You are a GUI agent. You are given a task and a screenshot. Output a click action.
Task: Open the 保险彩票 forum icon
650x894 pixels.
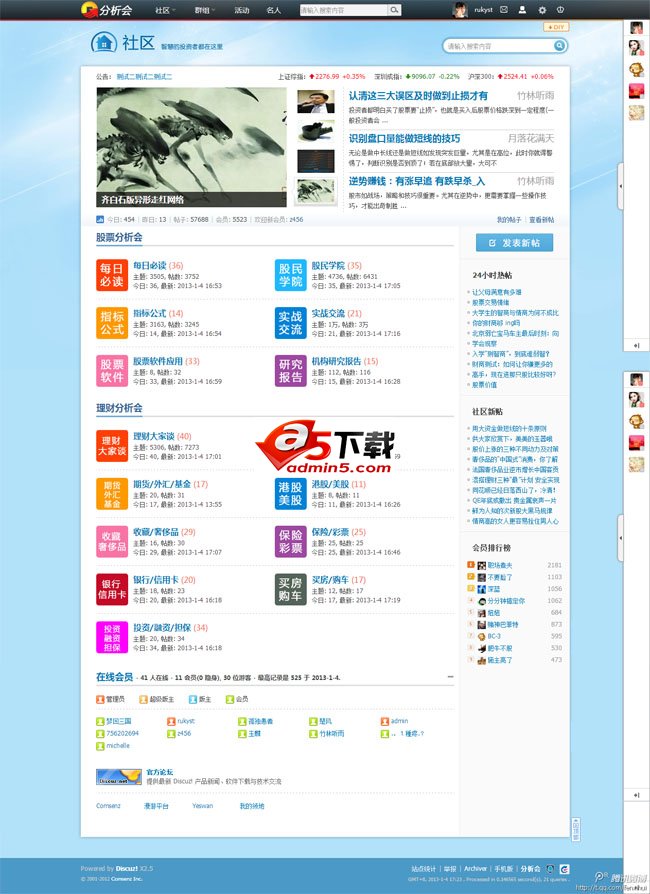[x=290, y=542]
